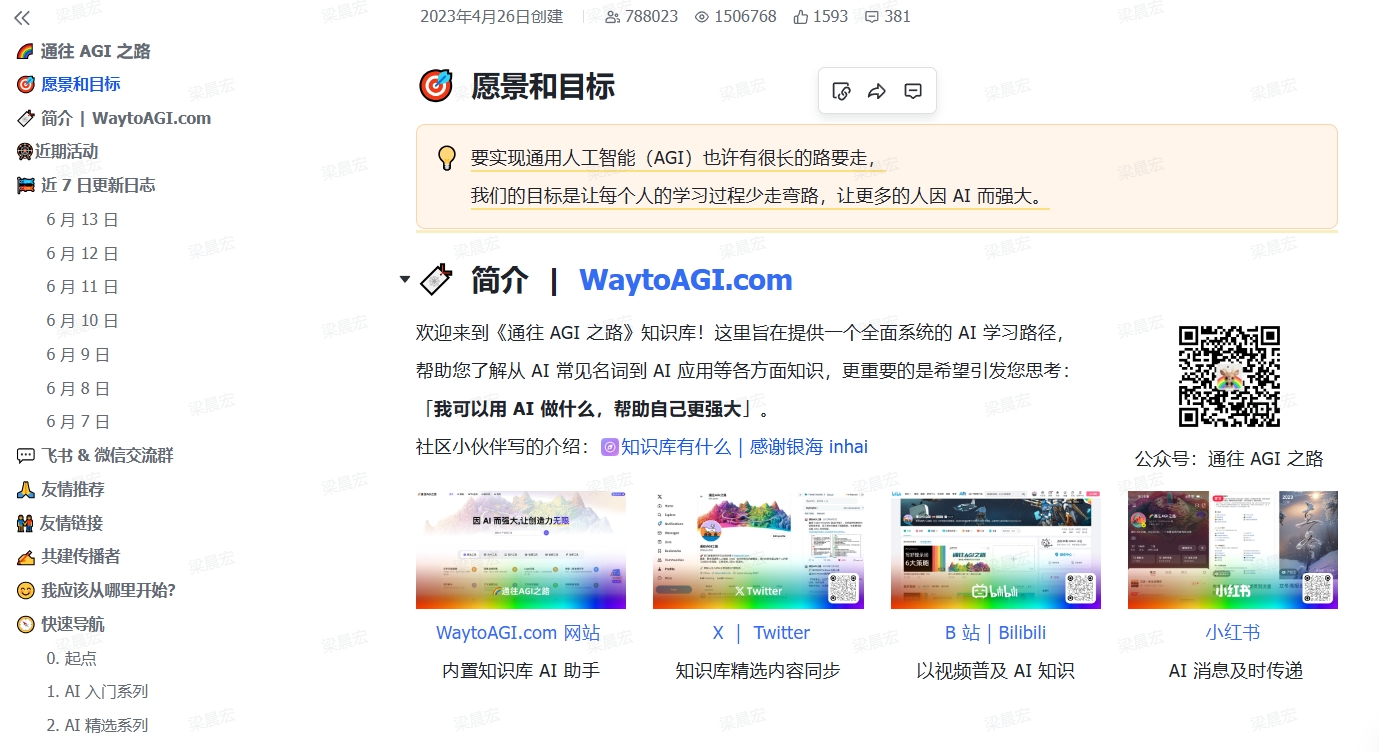Open 知识库有什么 | 感谢银海 inhai link
1379x752 pixels.
[735, 447]
